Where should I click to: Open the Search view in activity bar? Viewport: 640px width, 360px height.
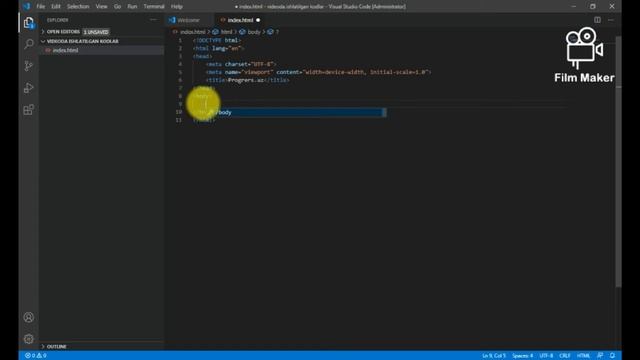pyautogui.click(x=29, y=44)
